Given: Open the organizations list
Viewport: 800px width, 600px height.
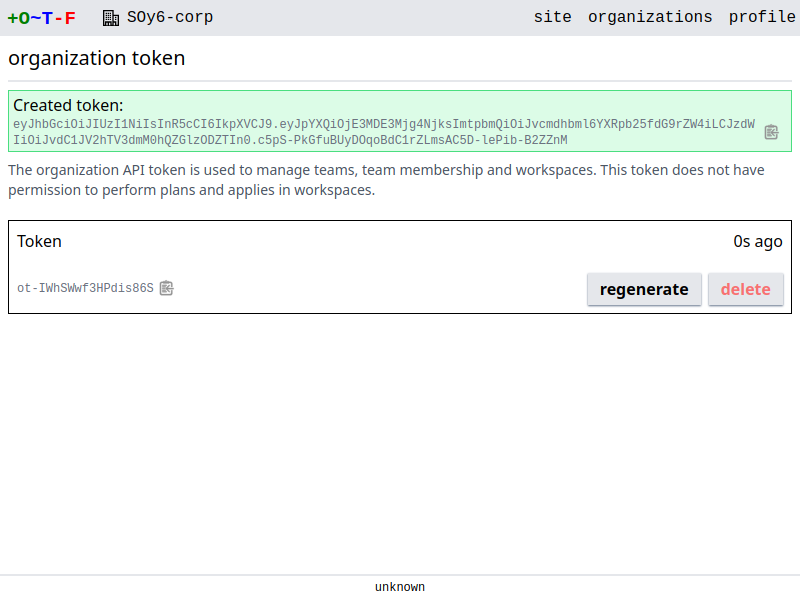Looking at the screenshot, I should [x=650, y=17].
